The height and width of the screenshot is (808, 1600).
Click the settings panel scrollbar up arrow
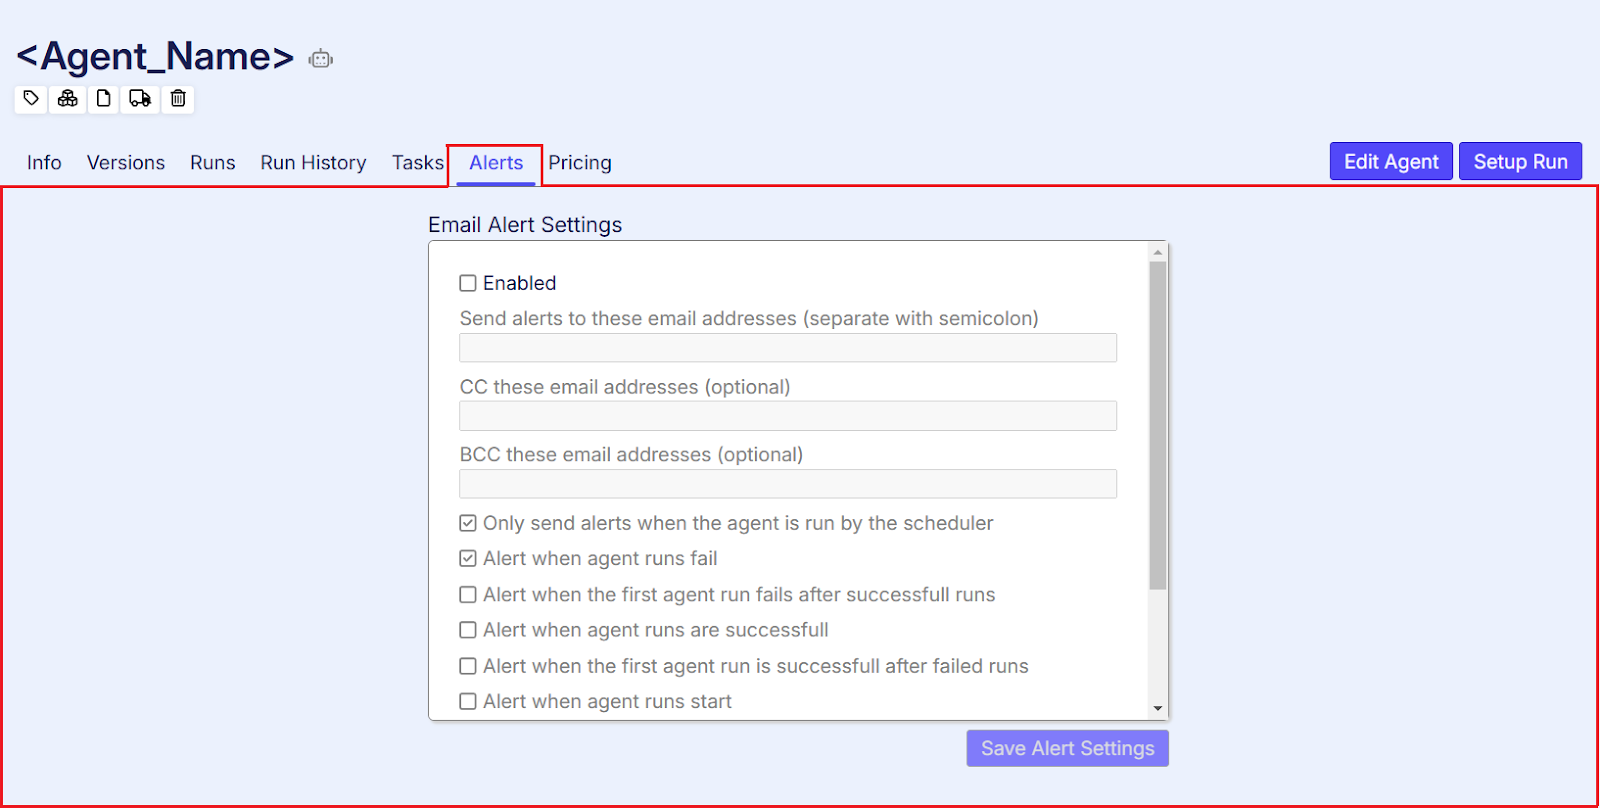tap(1158, 252)
